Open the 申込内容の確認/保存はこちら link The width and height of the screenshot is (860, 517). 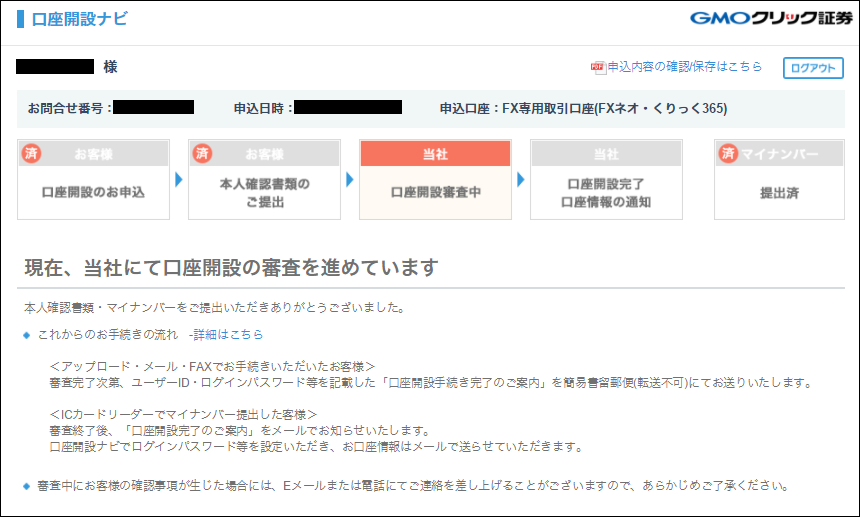[684, 66]
